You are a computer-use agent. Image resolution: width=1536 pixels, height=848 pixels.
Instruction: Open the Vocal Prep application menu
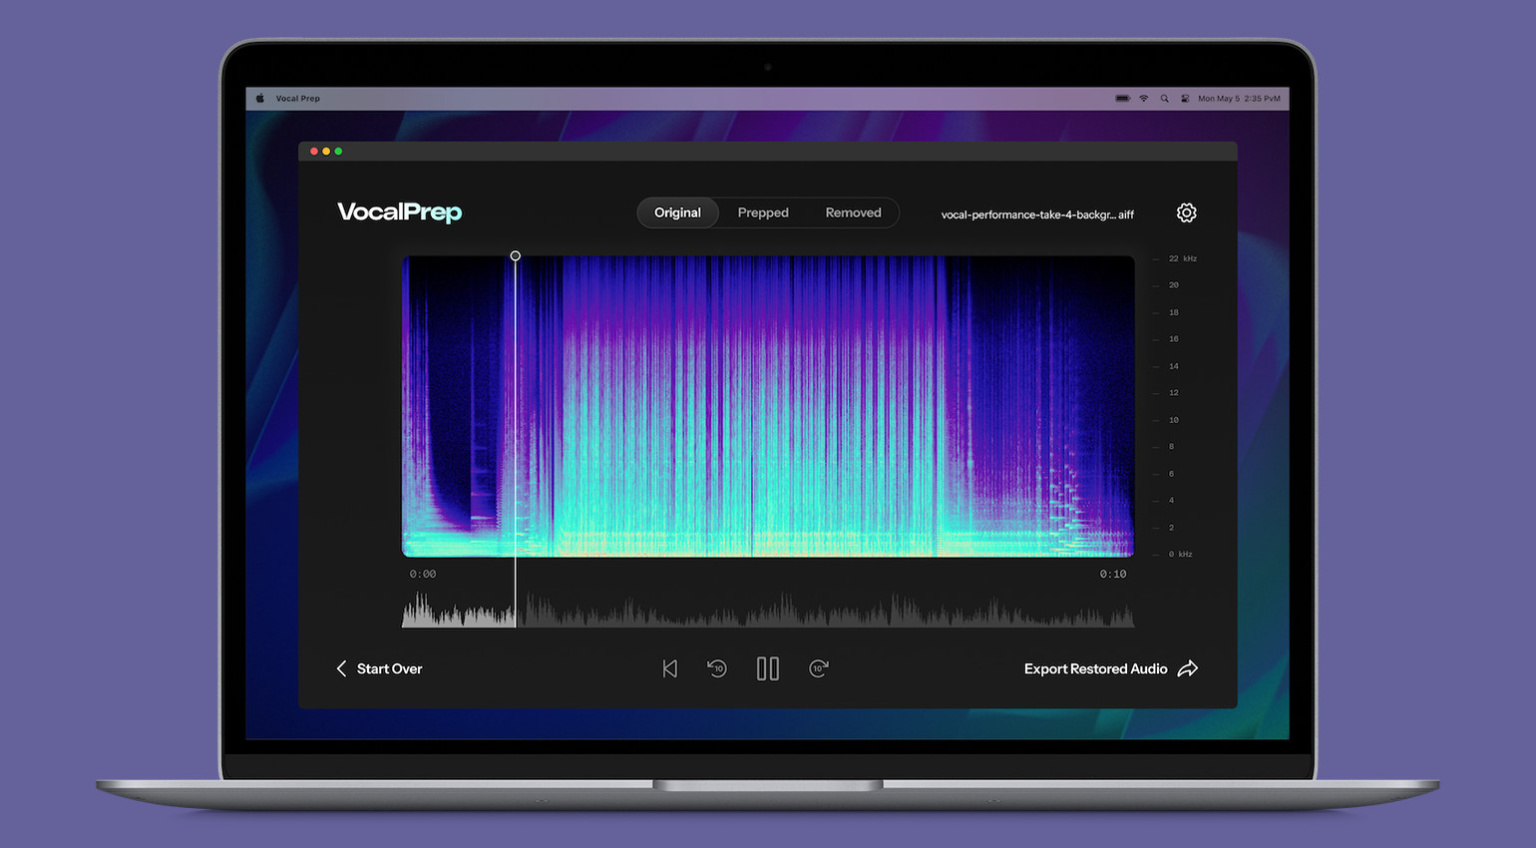pos(297,98)
